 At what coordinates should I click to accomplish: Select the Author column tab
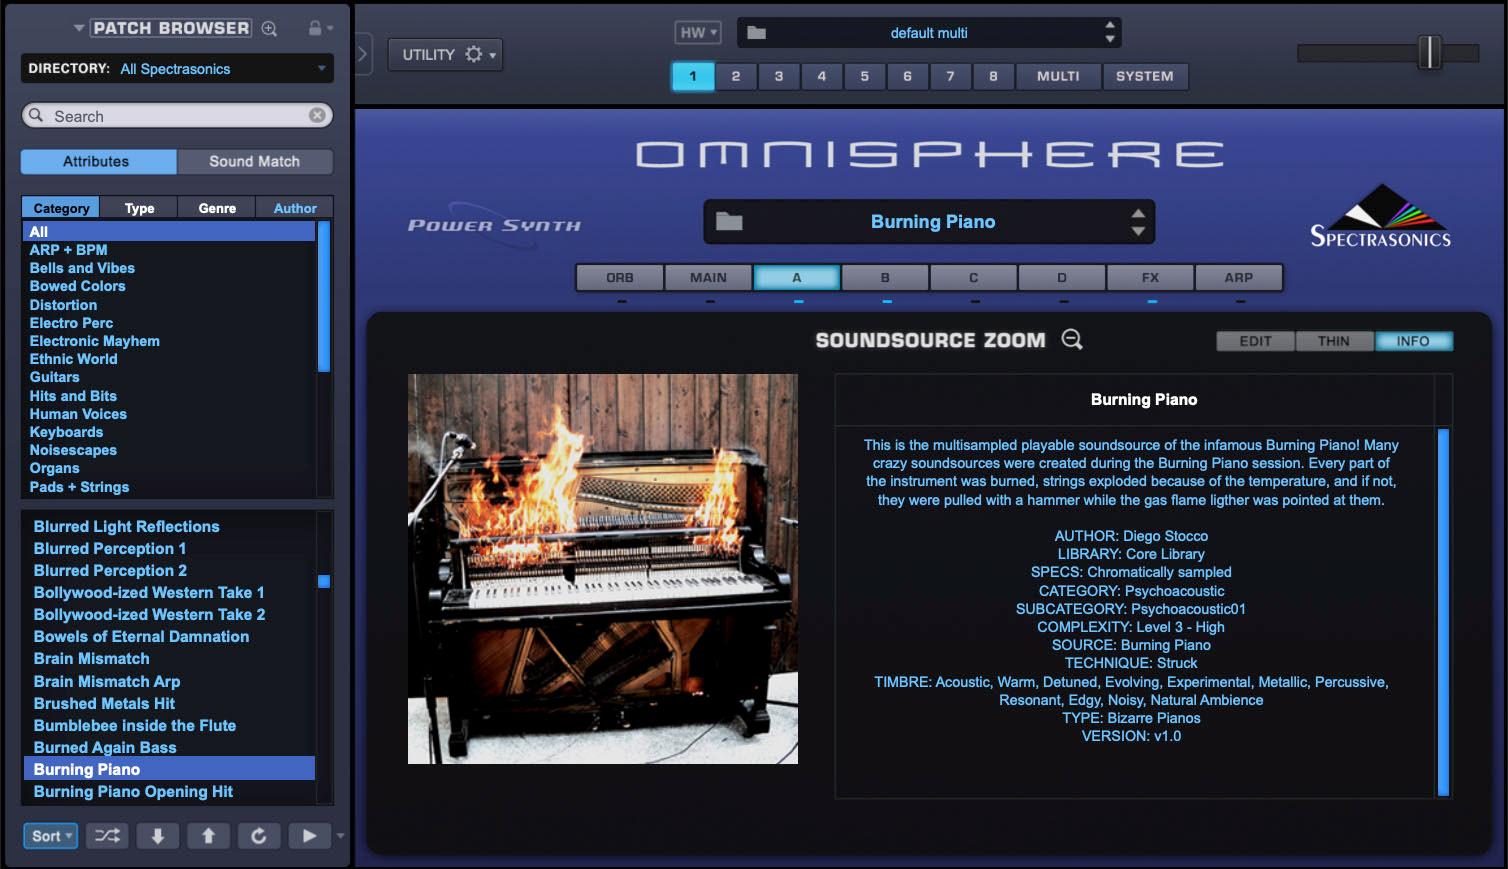tap(295, 208)
